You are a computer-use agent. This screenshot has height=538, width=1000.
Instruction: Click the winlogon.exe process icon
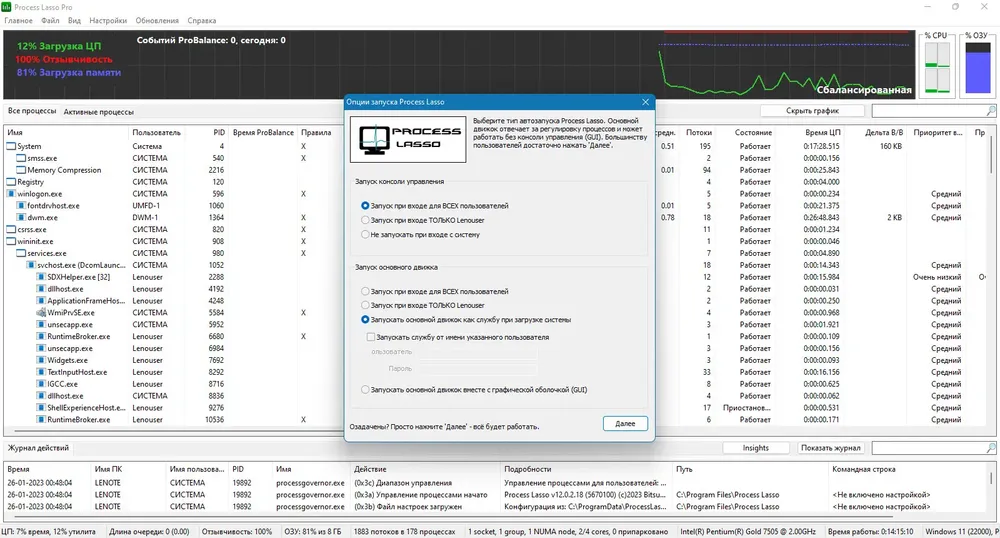tap(11, 194)
